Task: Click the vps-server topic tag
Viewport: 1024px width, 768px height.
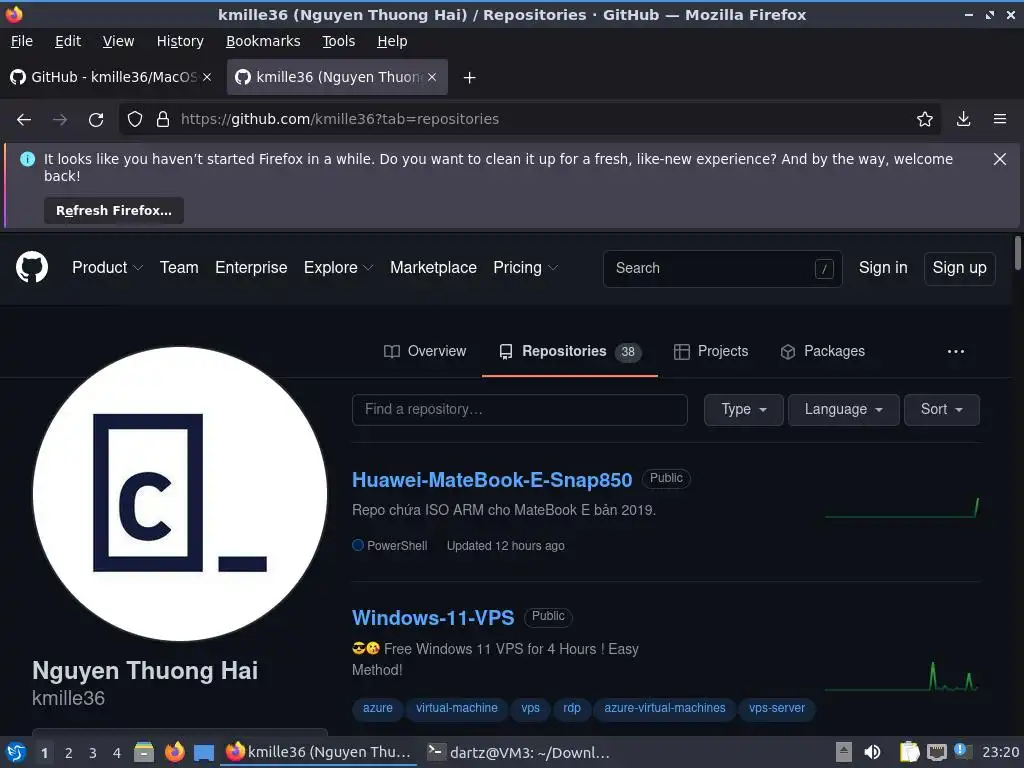Action: [x=776, y=708]
